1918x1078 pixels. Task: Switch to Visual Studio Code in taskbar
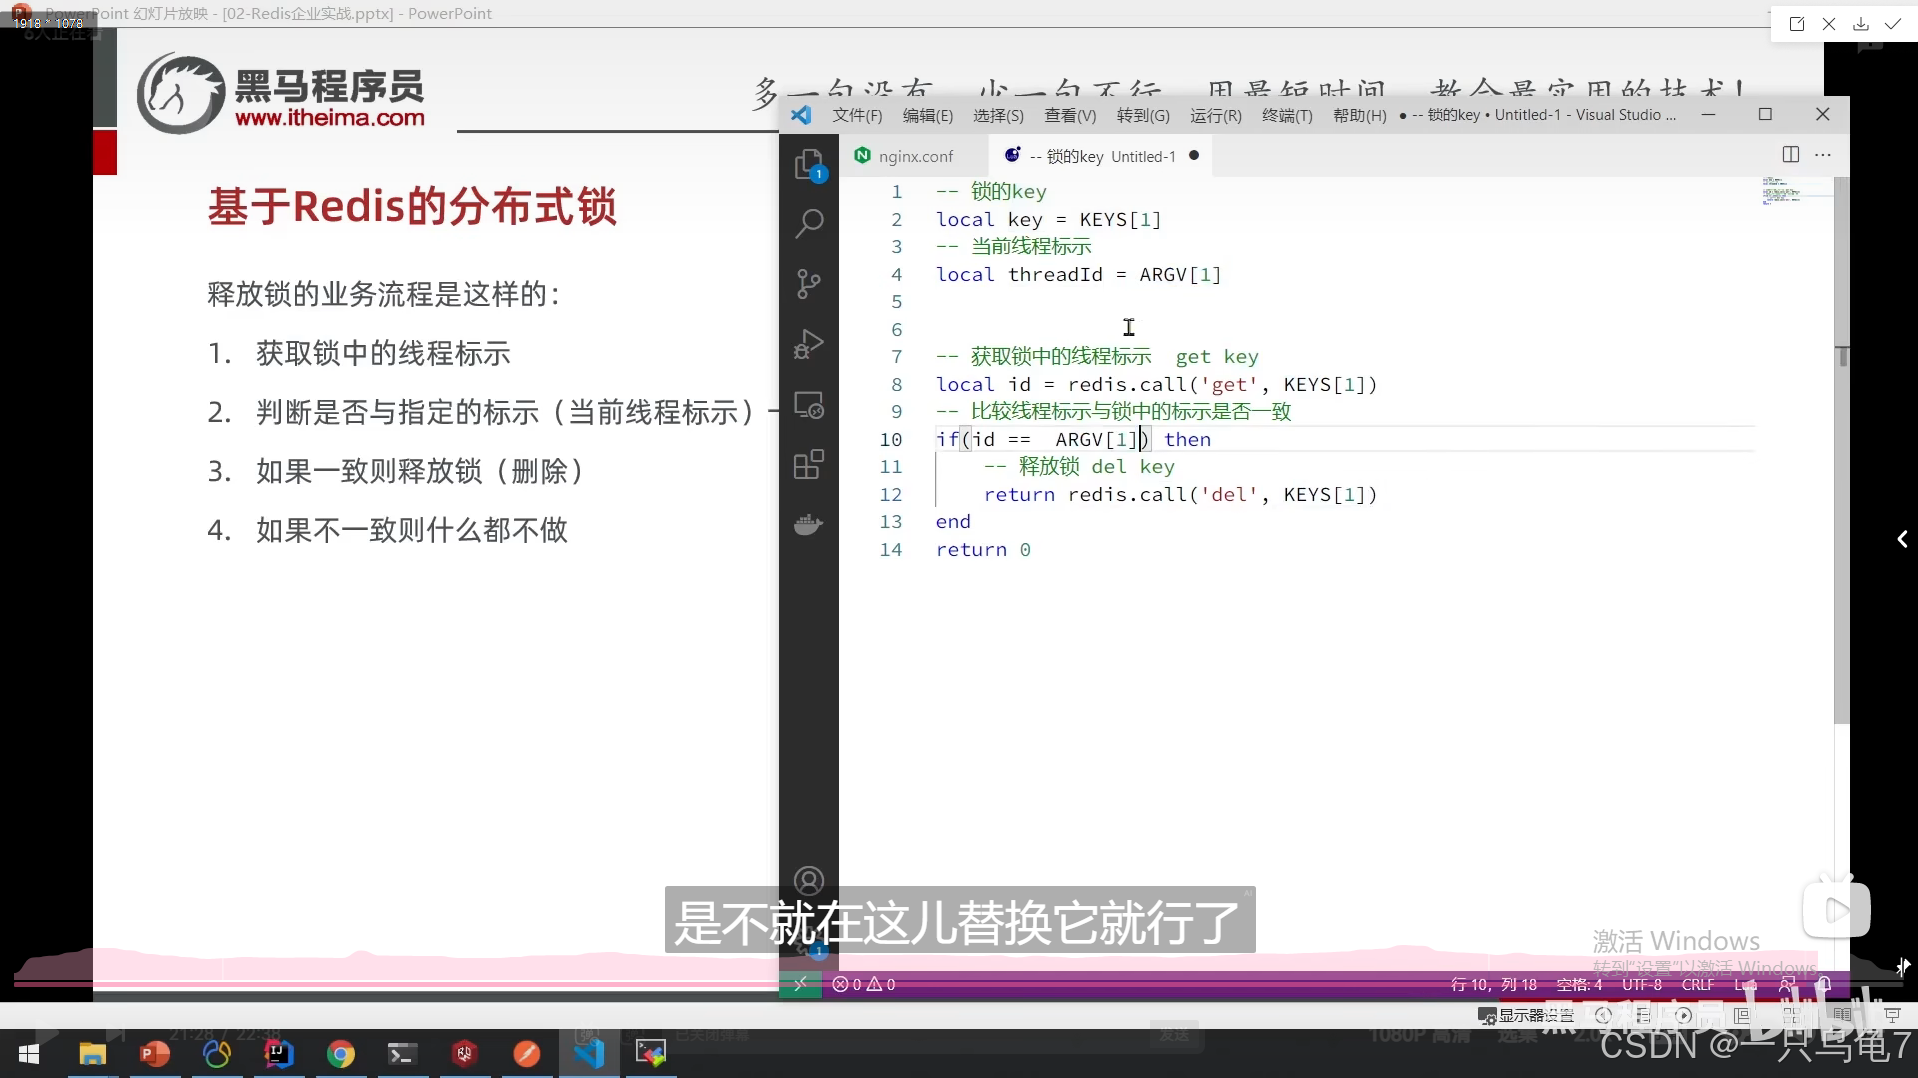click(589, 1054)
